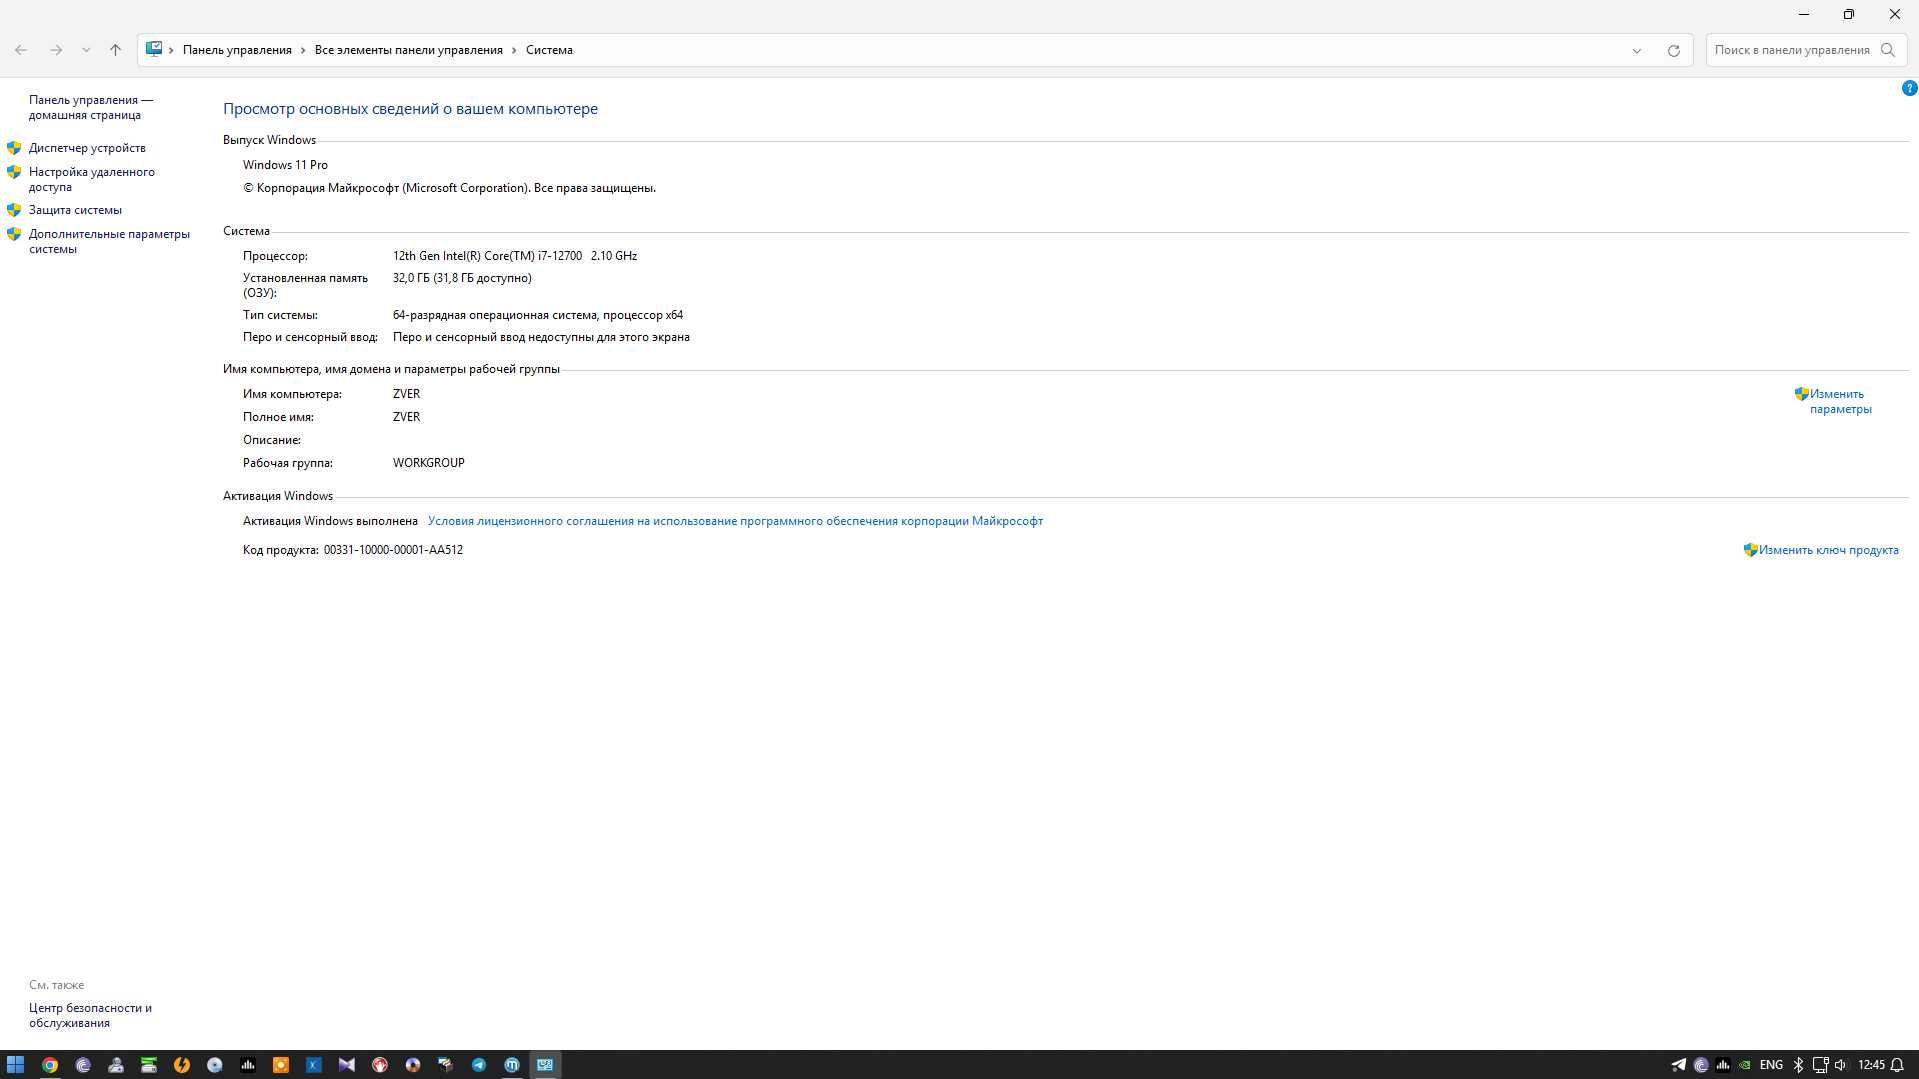Open the Windows Start menu
1919x1079 pixels.
tap(15, 1065)
